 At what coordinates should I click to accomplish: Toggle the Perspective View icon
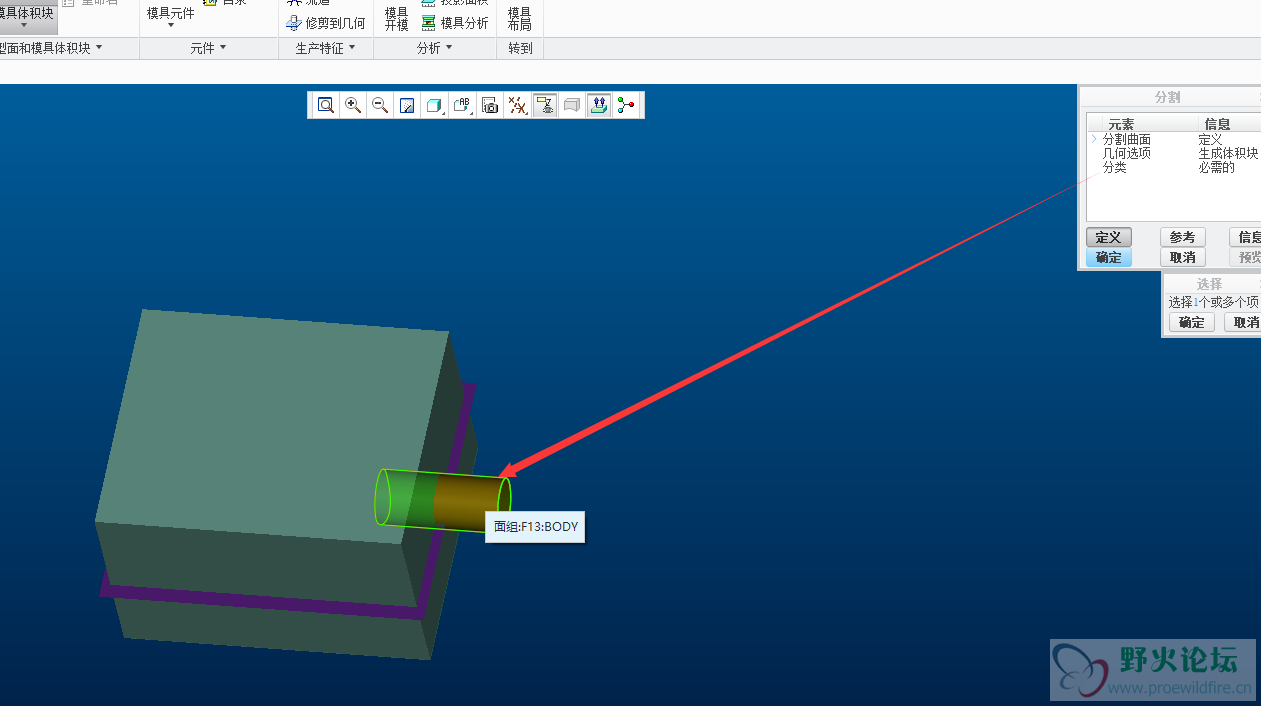pyautogui.click(x=572, y=105)
